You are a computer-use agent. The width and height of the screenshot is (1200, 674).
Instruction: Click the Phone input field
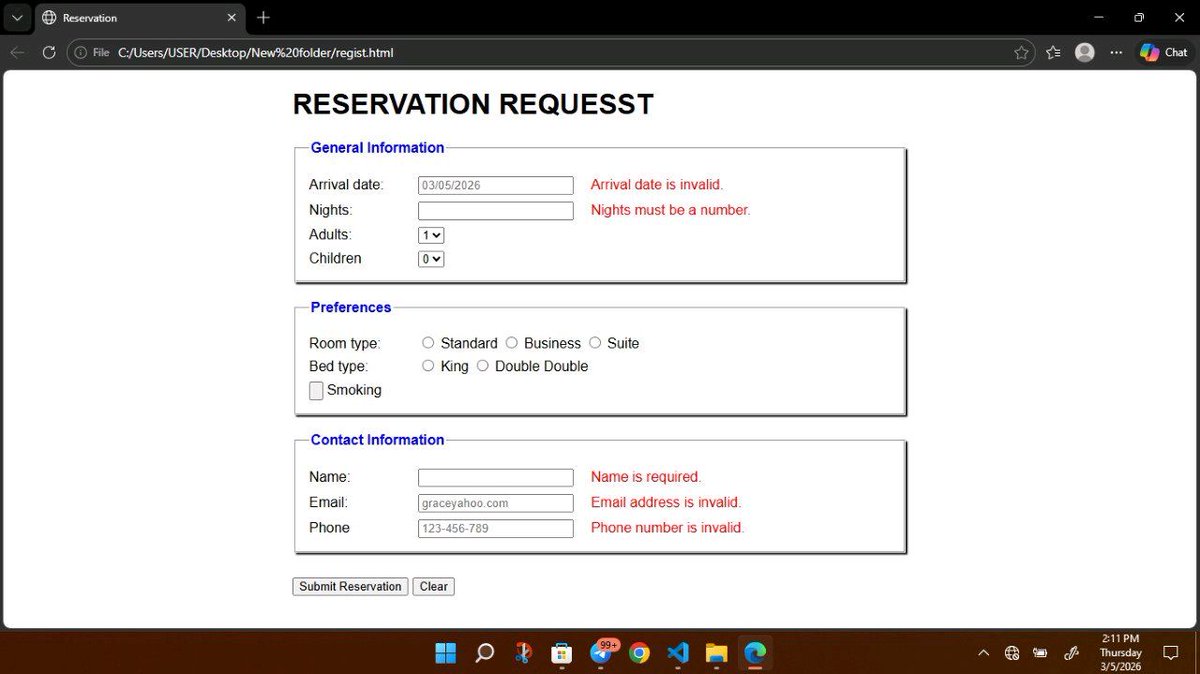pos(495,528)
